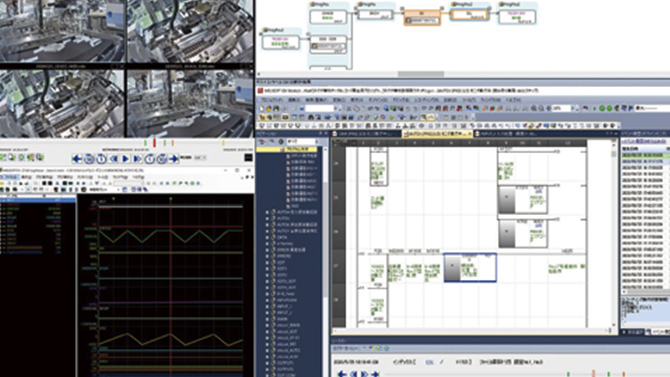Expand the e-Factory tree node
The image size is (670, 377).
pyautogui.click(x=267, y=243)
